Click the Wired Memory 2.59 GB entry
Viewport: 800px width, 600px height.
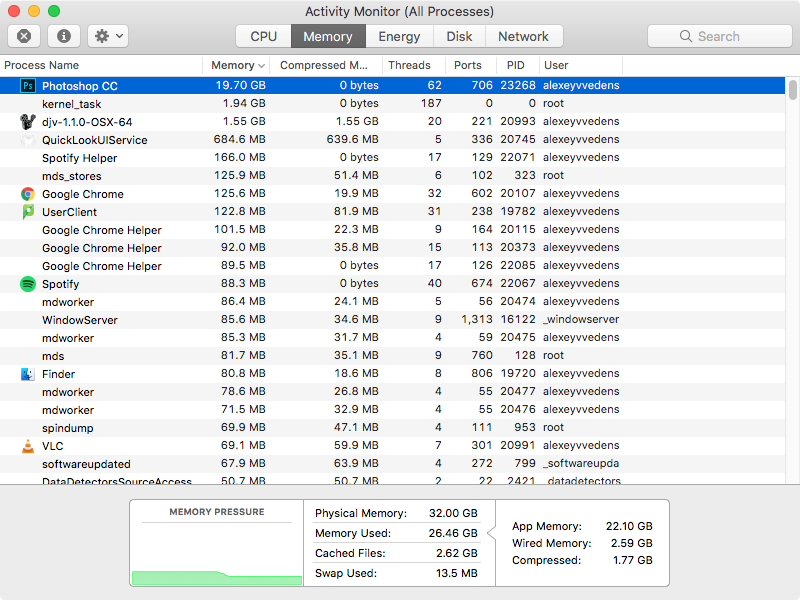click(x=582, y=543)
